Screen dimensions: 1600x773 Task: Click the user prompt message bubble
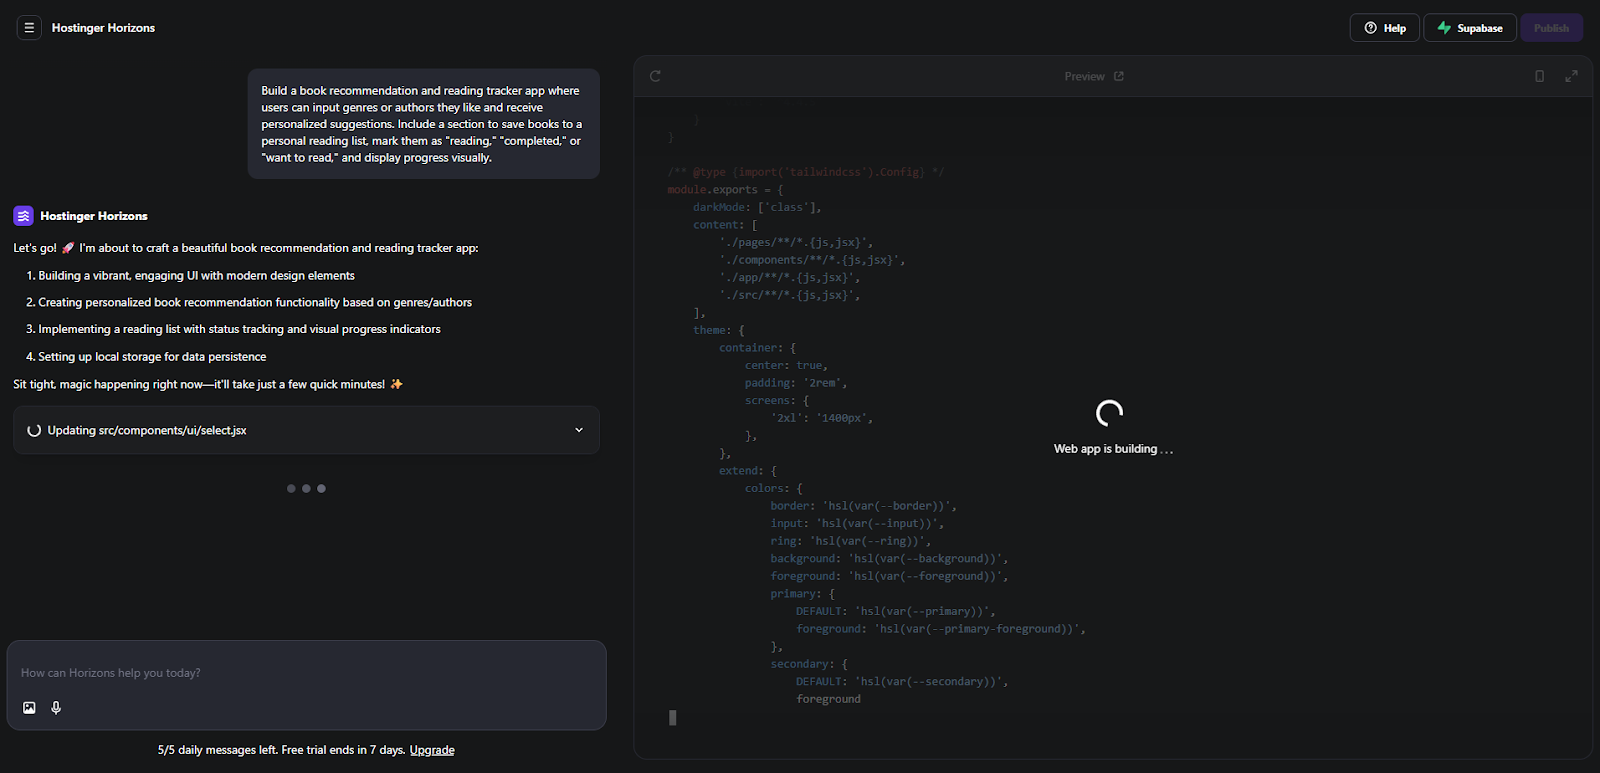[424, 124]
